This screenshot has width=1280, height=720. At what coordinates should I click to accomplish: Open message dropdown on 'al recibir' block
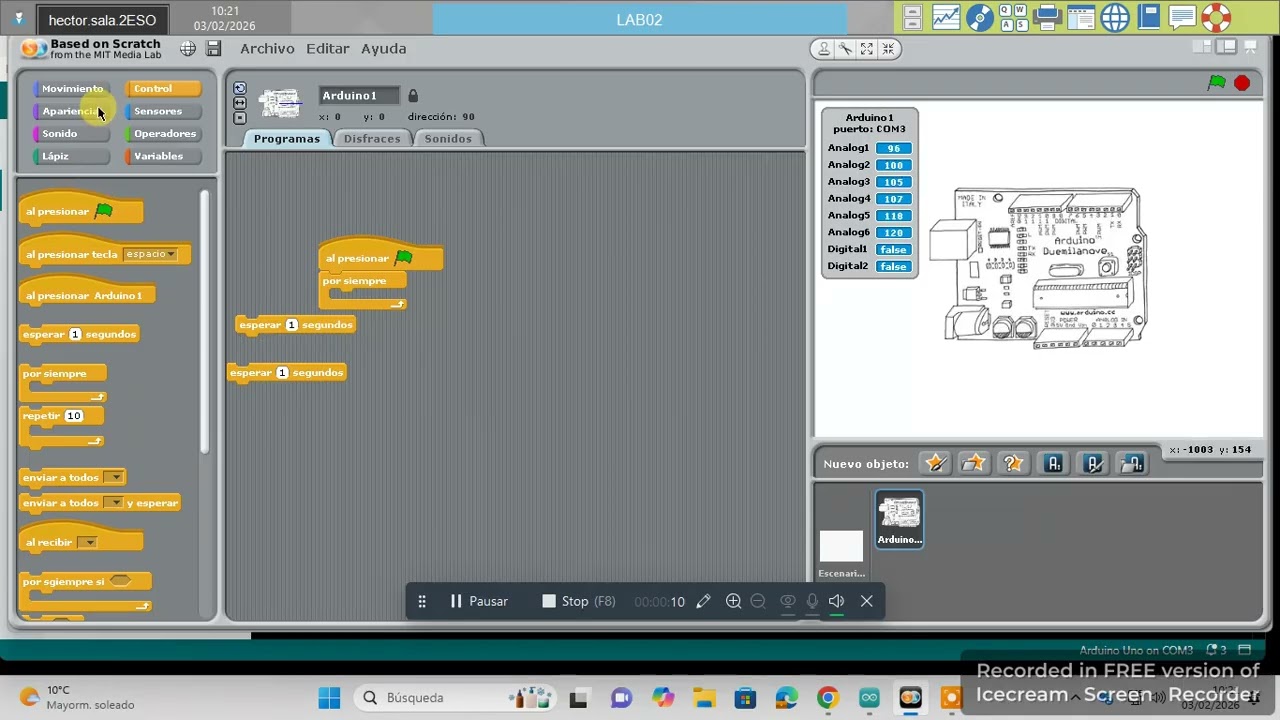coord(87,542)
